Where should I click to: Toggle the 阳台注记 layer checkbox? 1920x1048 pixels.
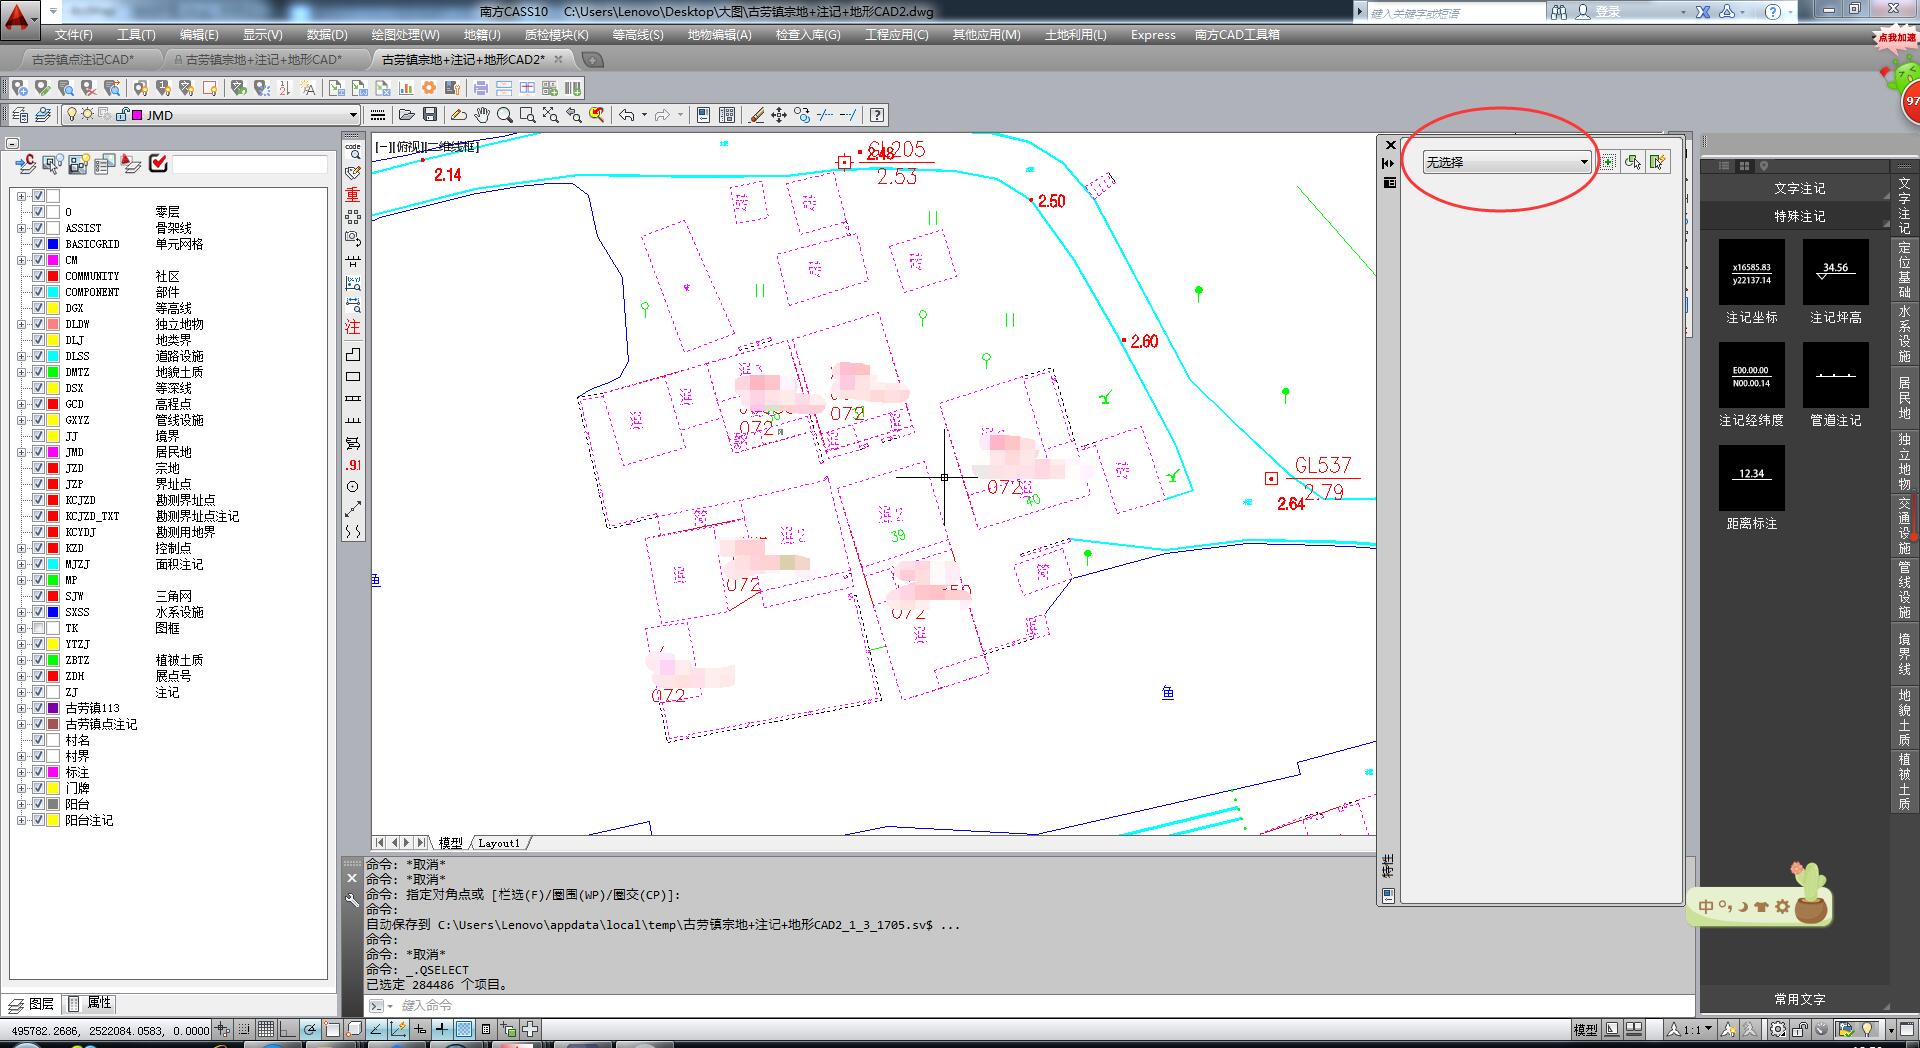(39, 820)
